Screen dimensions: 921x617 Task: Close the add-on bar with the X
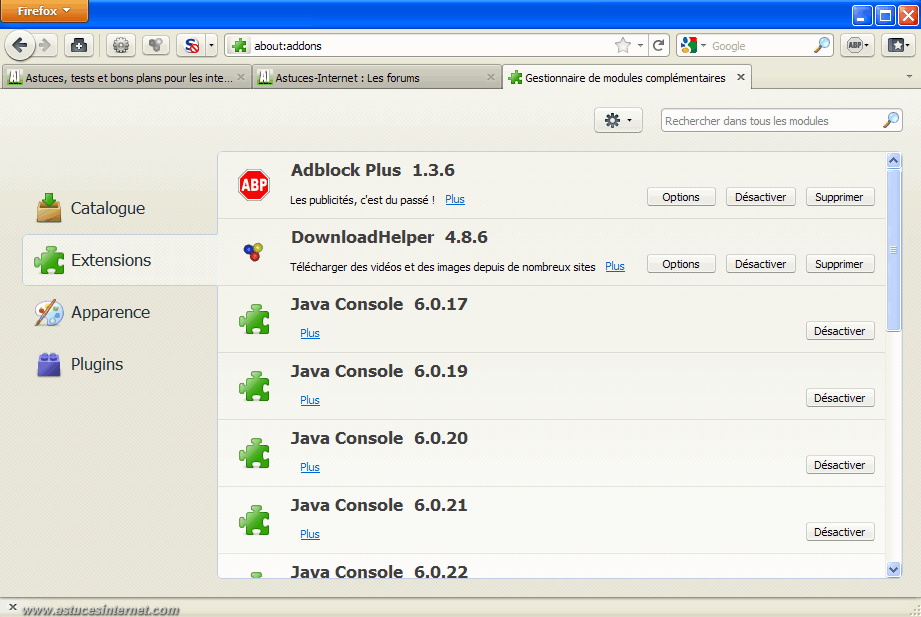point(12,607)
